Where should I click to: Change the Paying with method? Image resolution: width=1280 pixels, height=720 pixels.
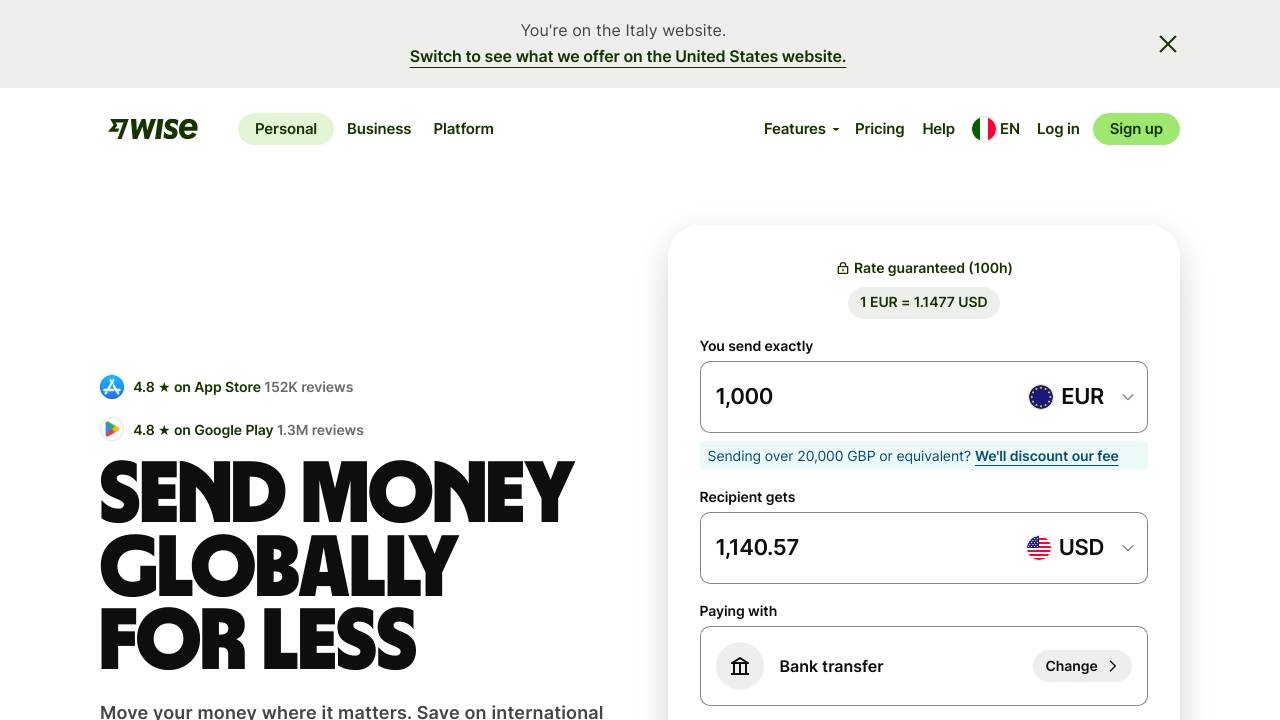click(1081, 666)
